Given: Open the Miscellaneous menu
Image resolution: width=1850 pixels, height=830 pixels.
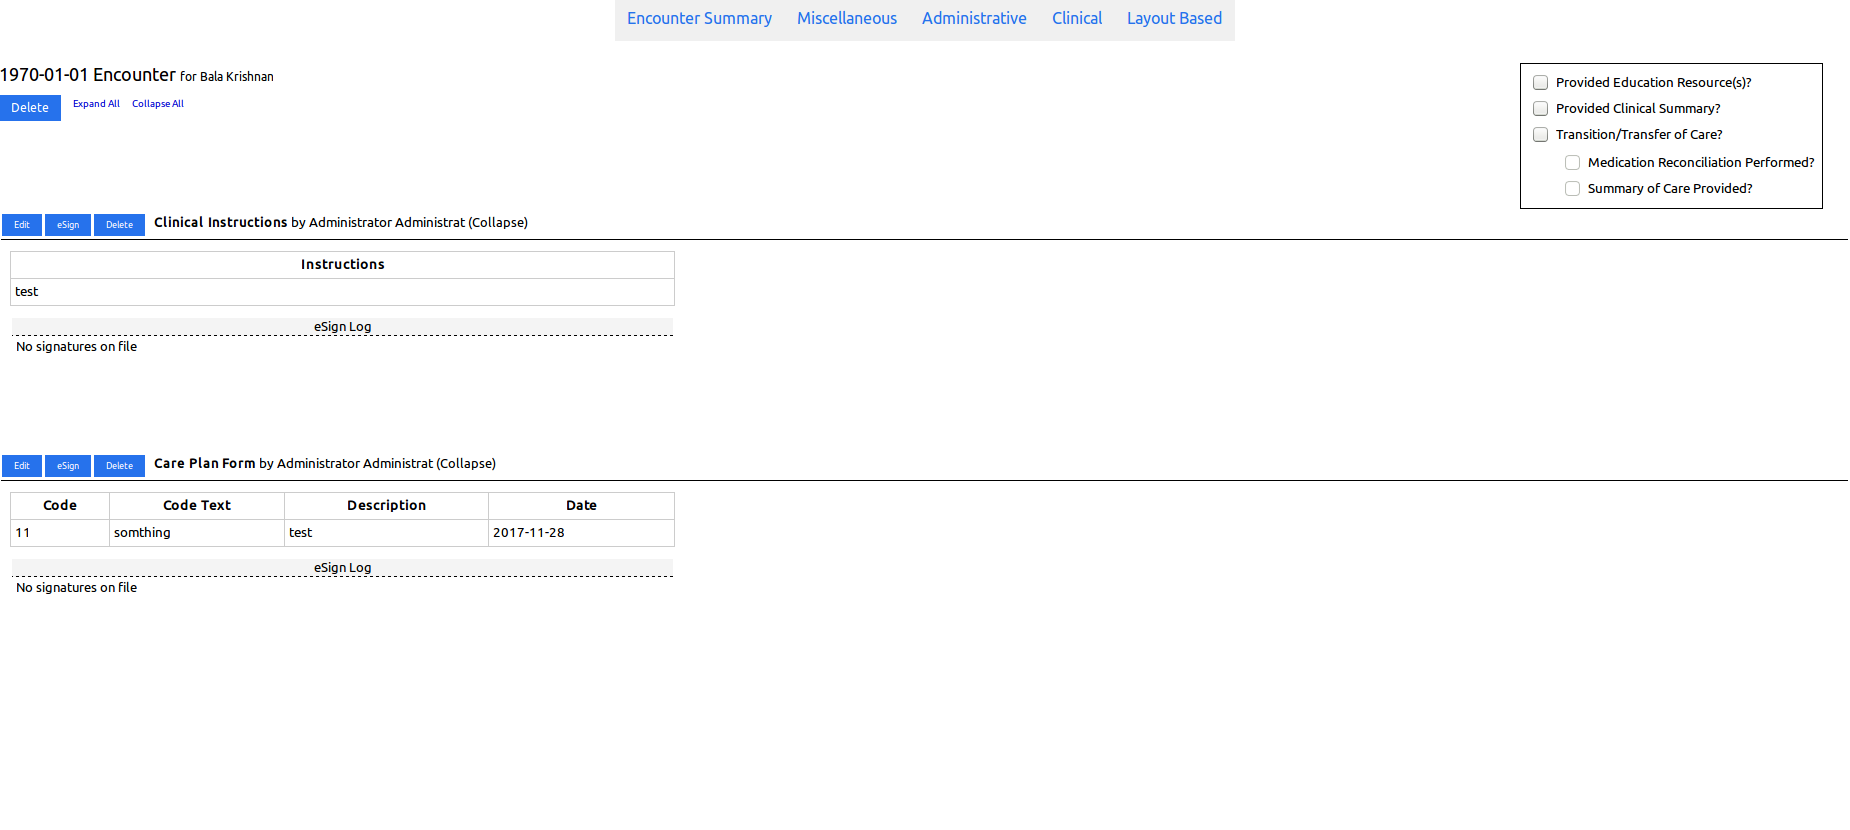Looking at the screenshot, I should (847, 19).
